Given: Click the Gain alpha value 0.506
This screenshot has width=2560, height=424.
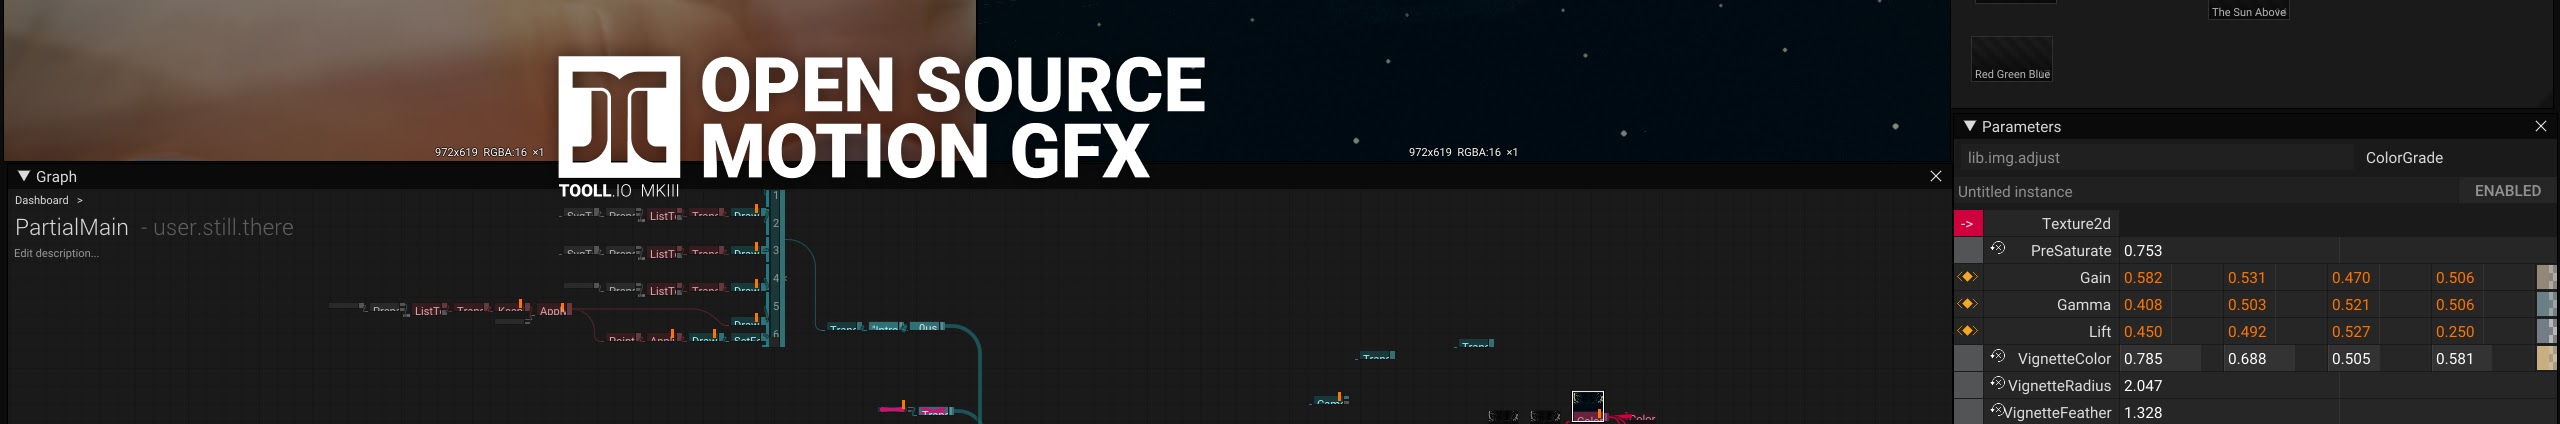Looking at the screenshot, I should point(2455,278).
